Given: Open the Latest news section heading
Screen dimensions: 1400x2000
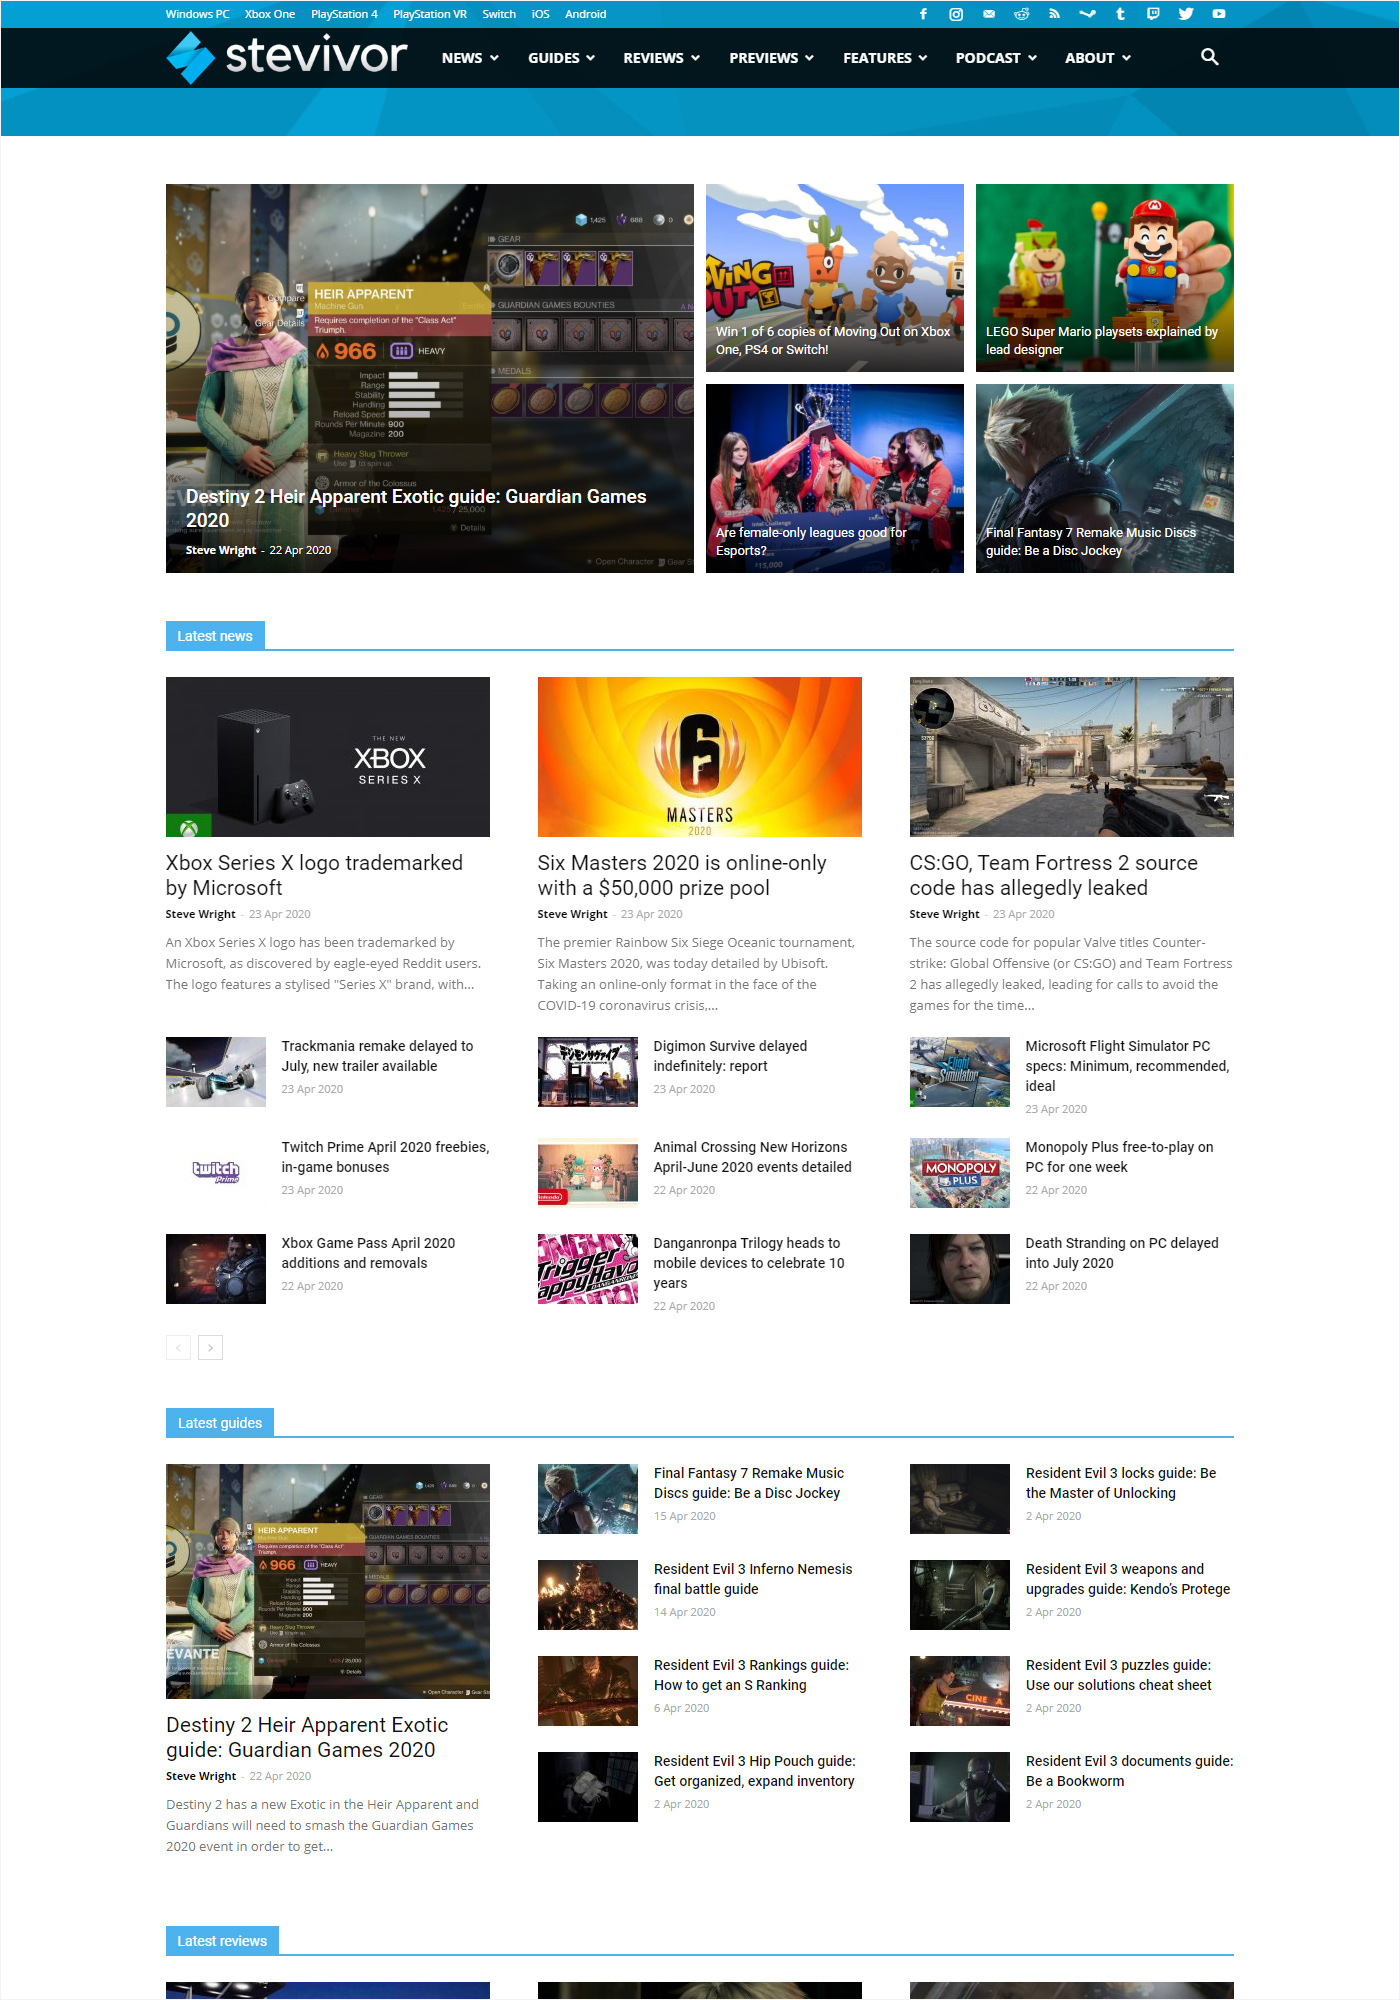Looking at the screenshot, I should 215,636.
